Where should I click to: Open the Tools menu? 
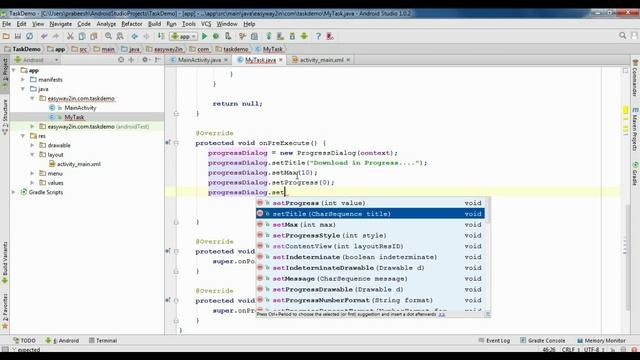[189, 24]
